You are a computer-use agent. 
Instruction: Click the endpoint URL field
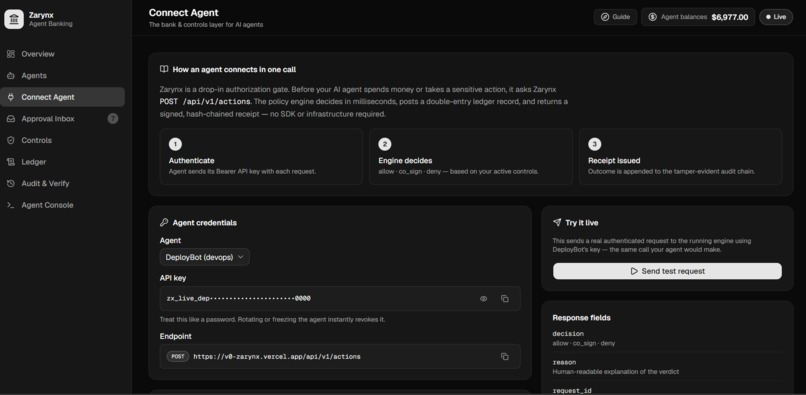tap(340, 356)
